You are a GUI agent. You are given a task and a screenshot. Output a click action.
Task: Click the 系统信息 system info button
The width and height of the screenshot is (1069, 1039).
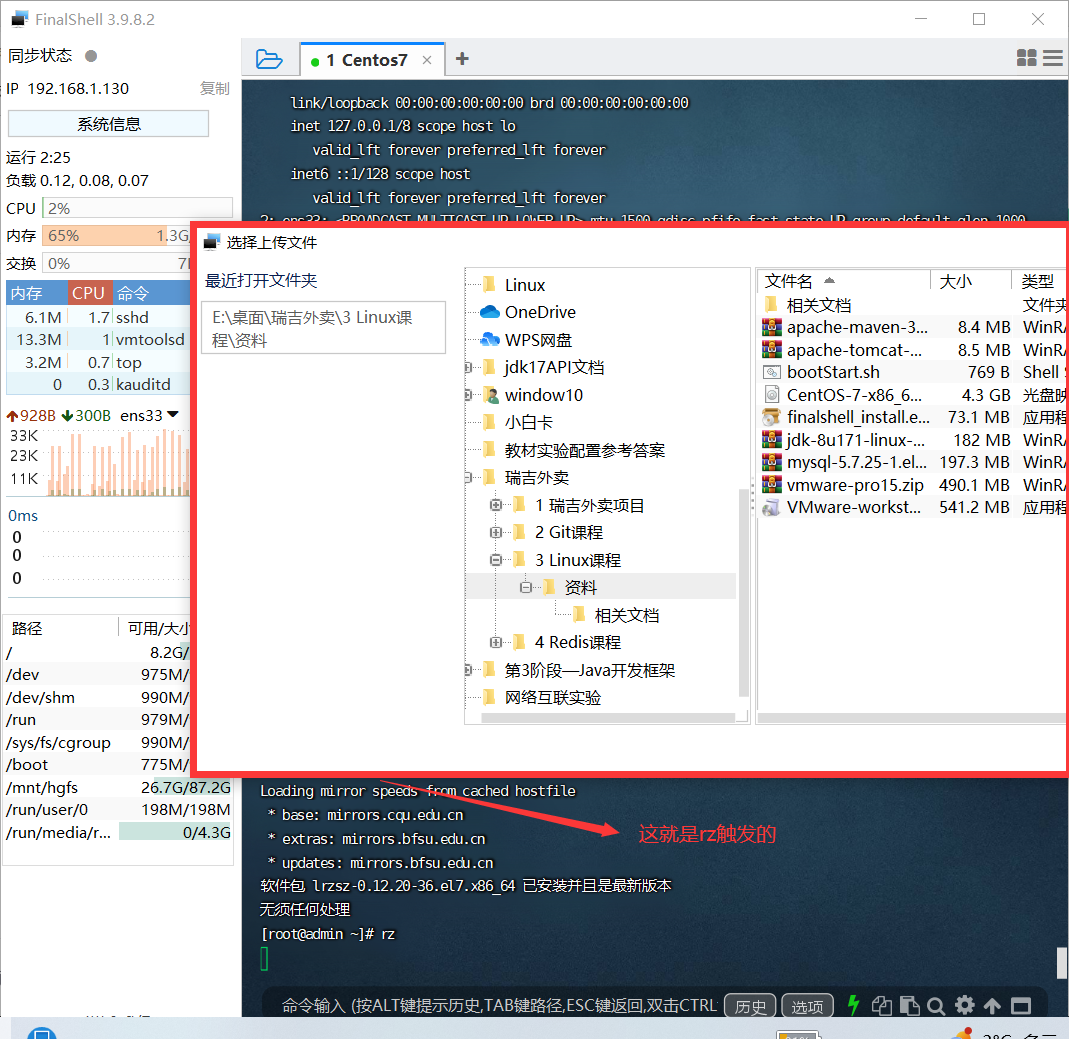coord(108,124)
